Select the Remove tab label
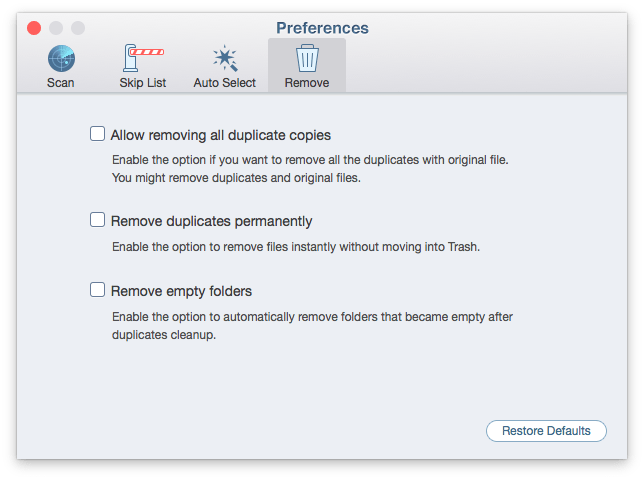 (x=307, y=83)
